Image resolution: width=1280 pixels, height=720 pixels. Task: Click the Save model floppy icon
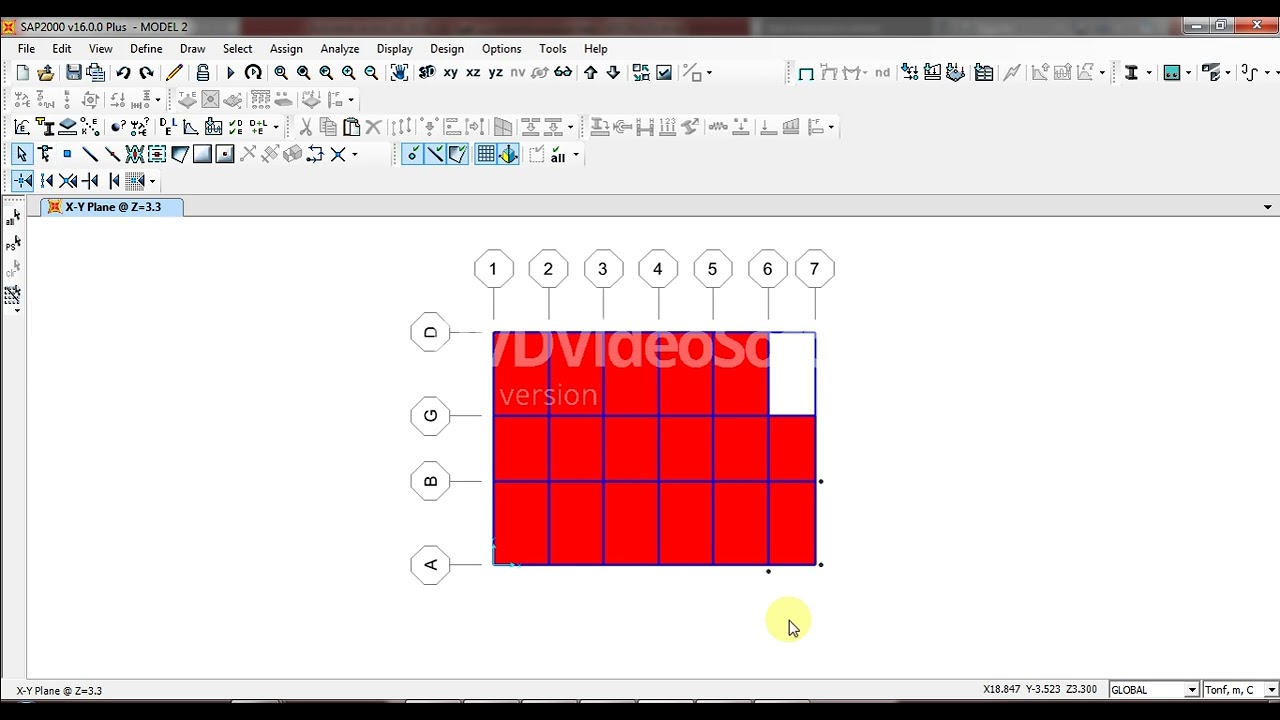pos(74,73)
